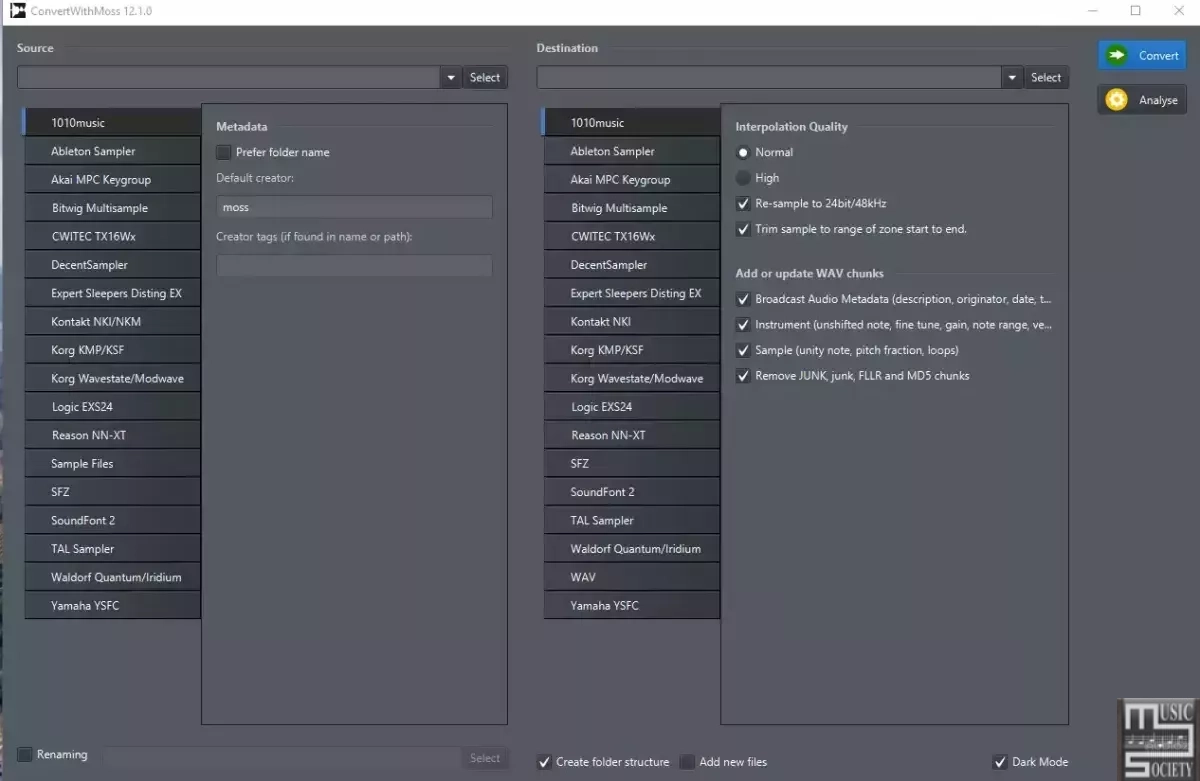Toggle Remove JUNK, junk, FLLR and MD5 chunks
Image resolution: width=1200 pixels, height=781 pixels.
coord(743,376)
